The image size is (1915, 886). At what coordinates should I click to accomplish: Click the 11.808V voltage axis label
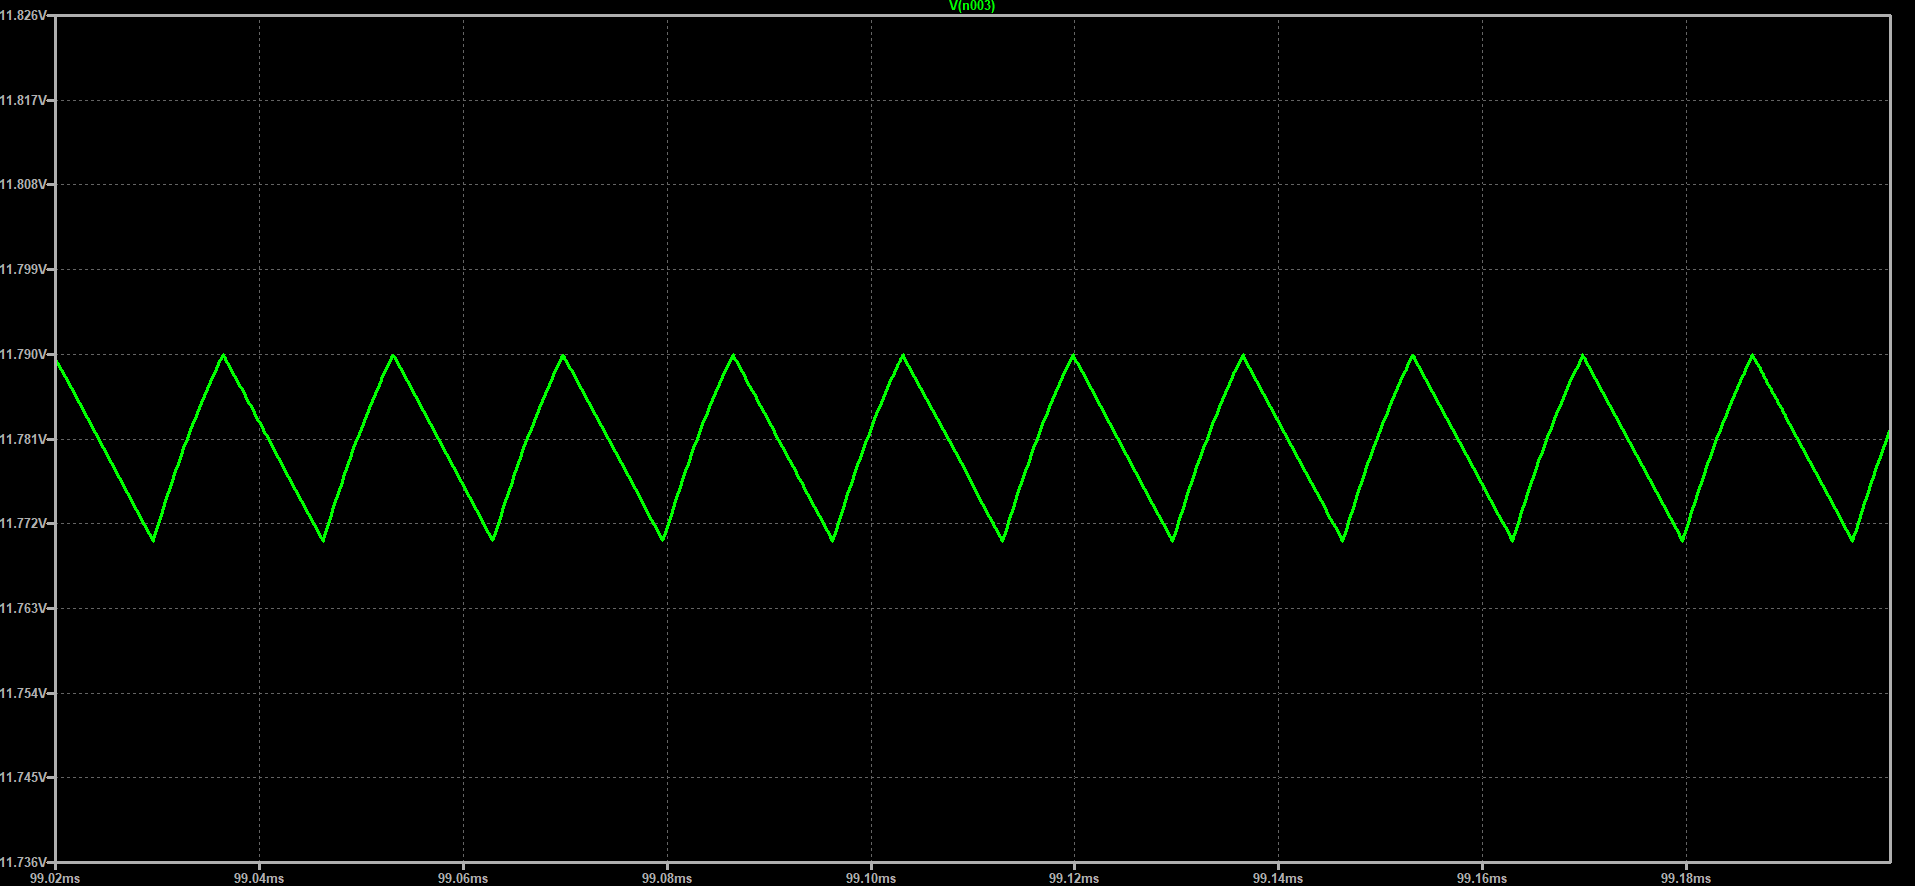[23, 185]
